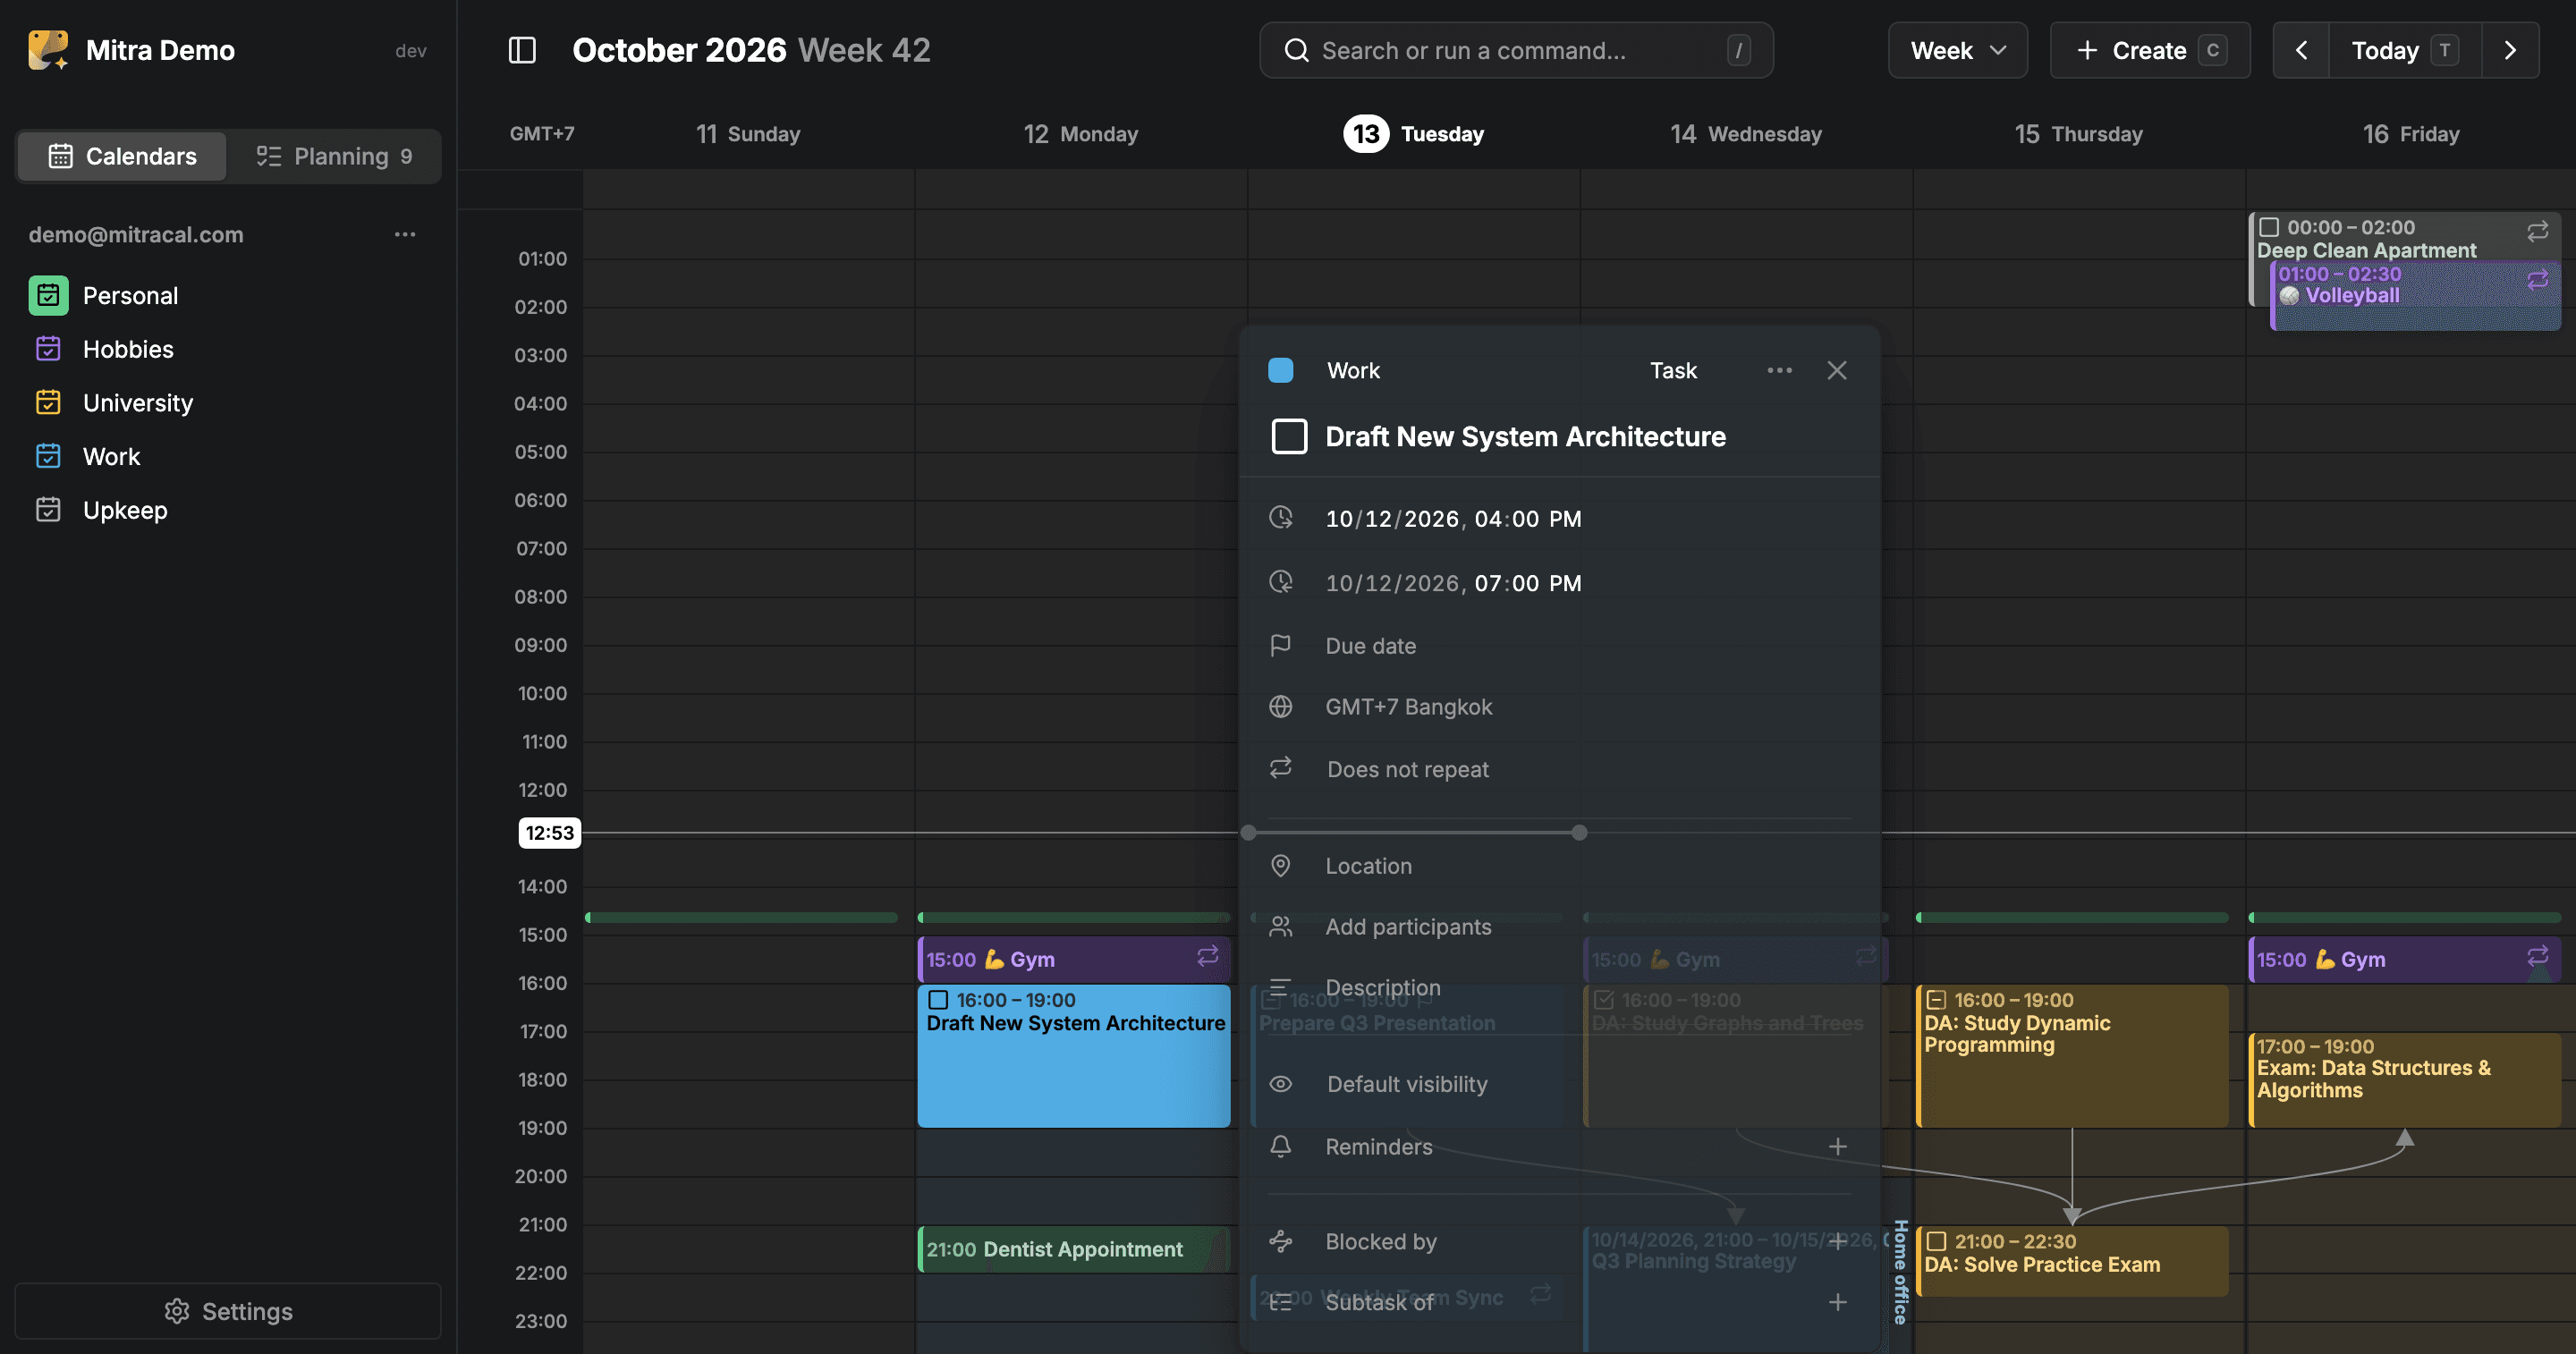This screenshot has width=2576, height=1354.
Task: Check the Deep Clean Apartment task box
Action: point(2269,227)
